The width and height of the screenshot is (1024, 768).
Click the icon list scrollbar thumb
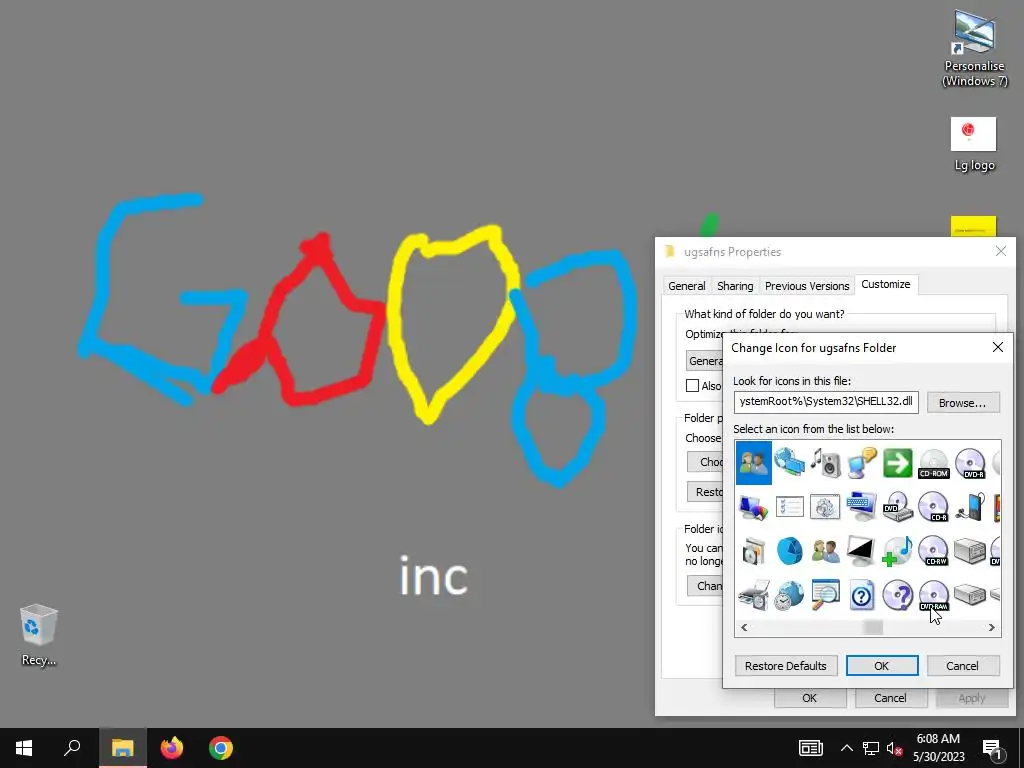(873, 627)
